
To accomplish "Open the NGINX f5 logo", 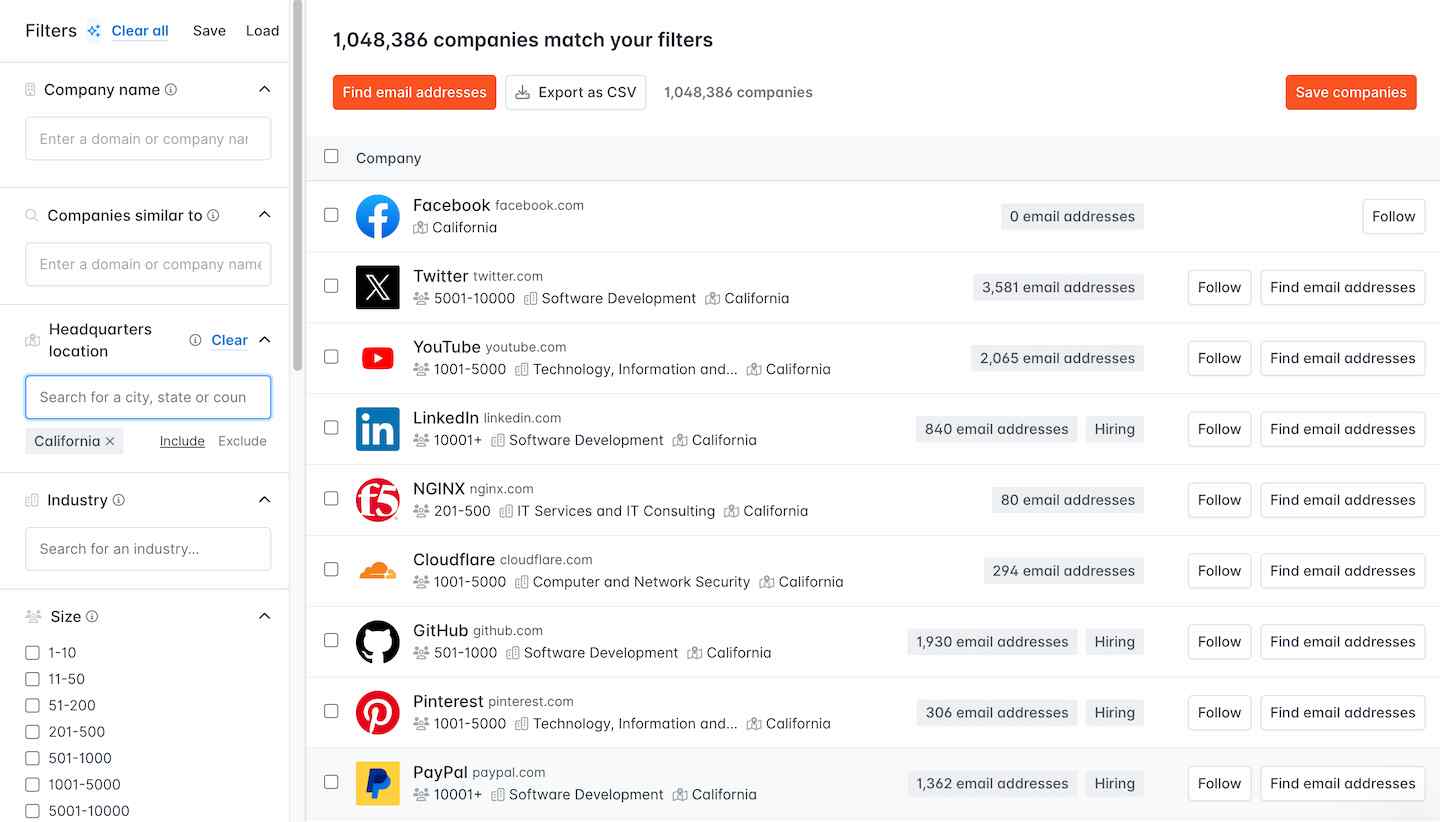I will (377, 500).
